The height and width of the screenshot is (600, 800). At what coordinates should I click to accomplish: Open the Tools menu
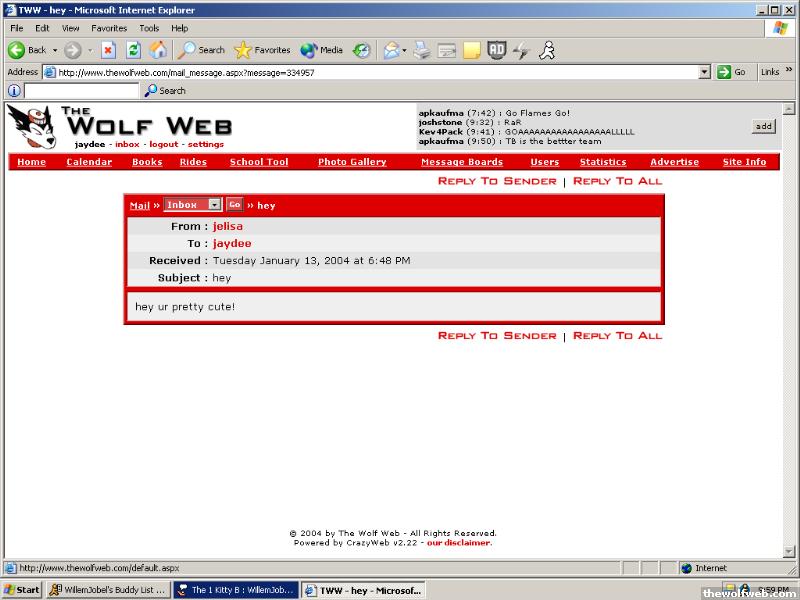[x=149, y=28]
